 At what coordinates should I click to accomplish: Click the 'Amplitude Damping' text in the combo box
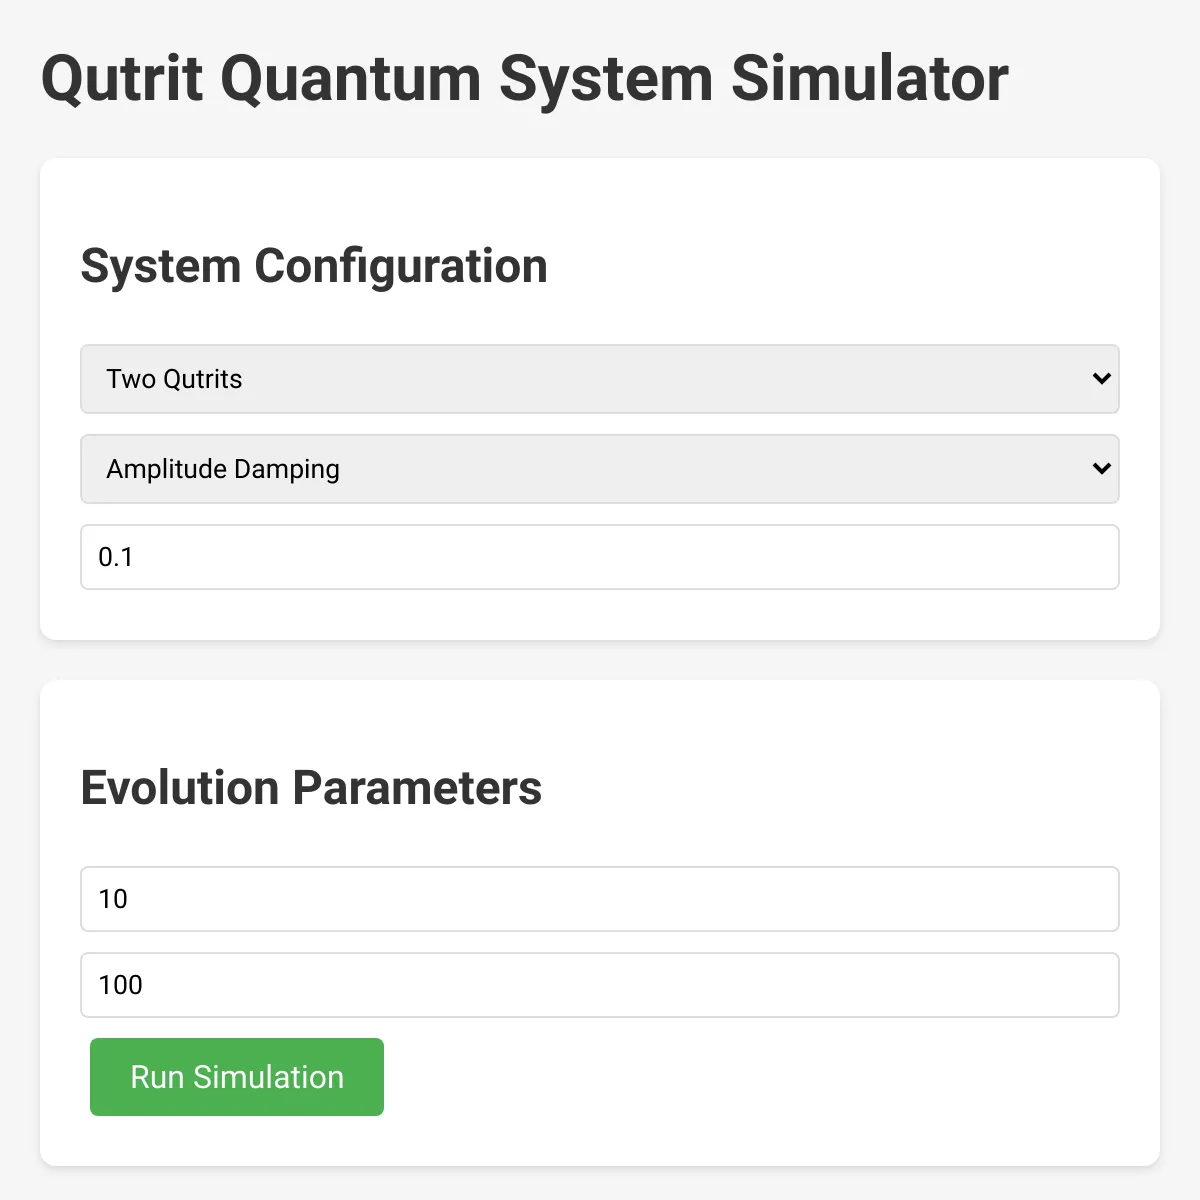[223, 469]
